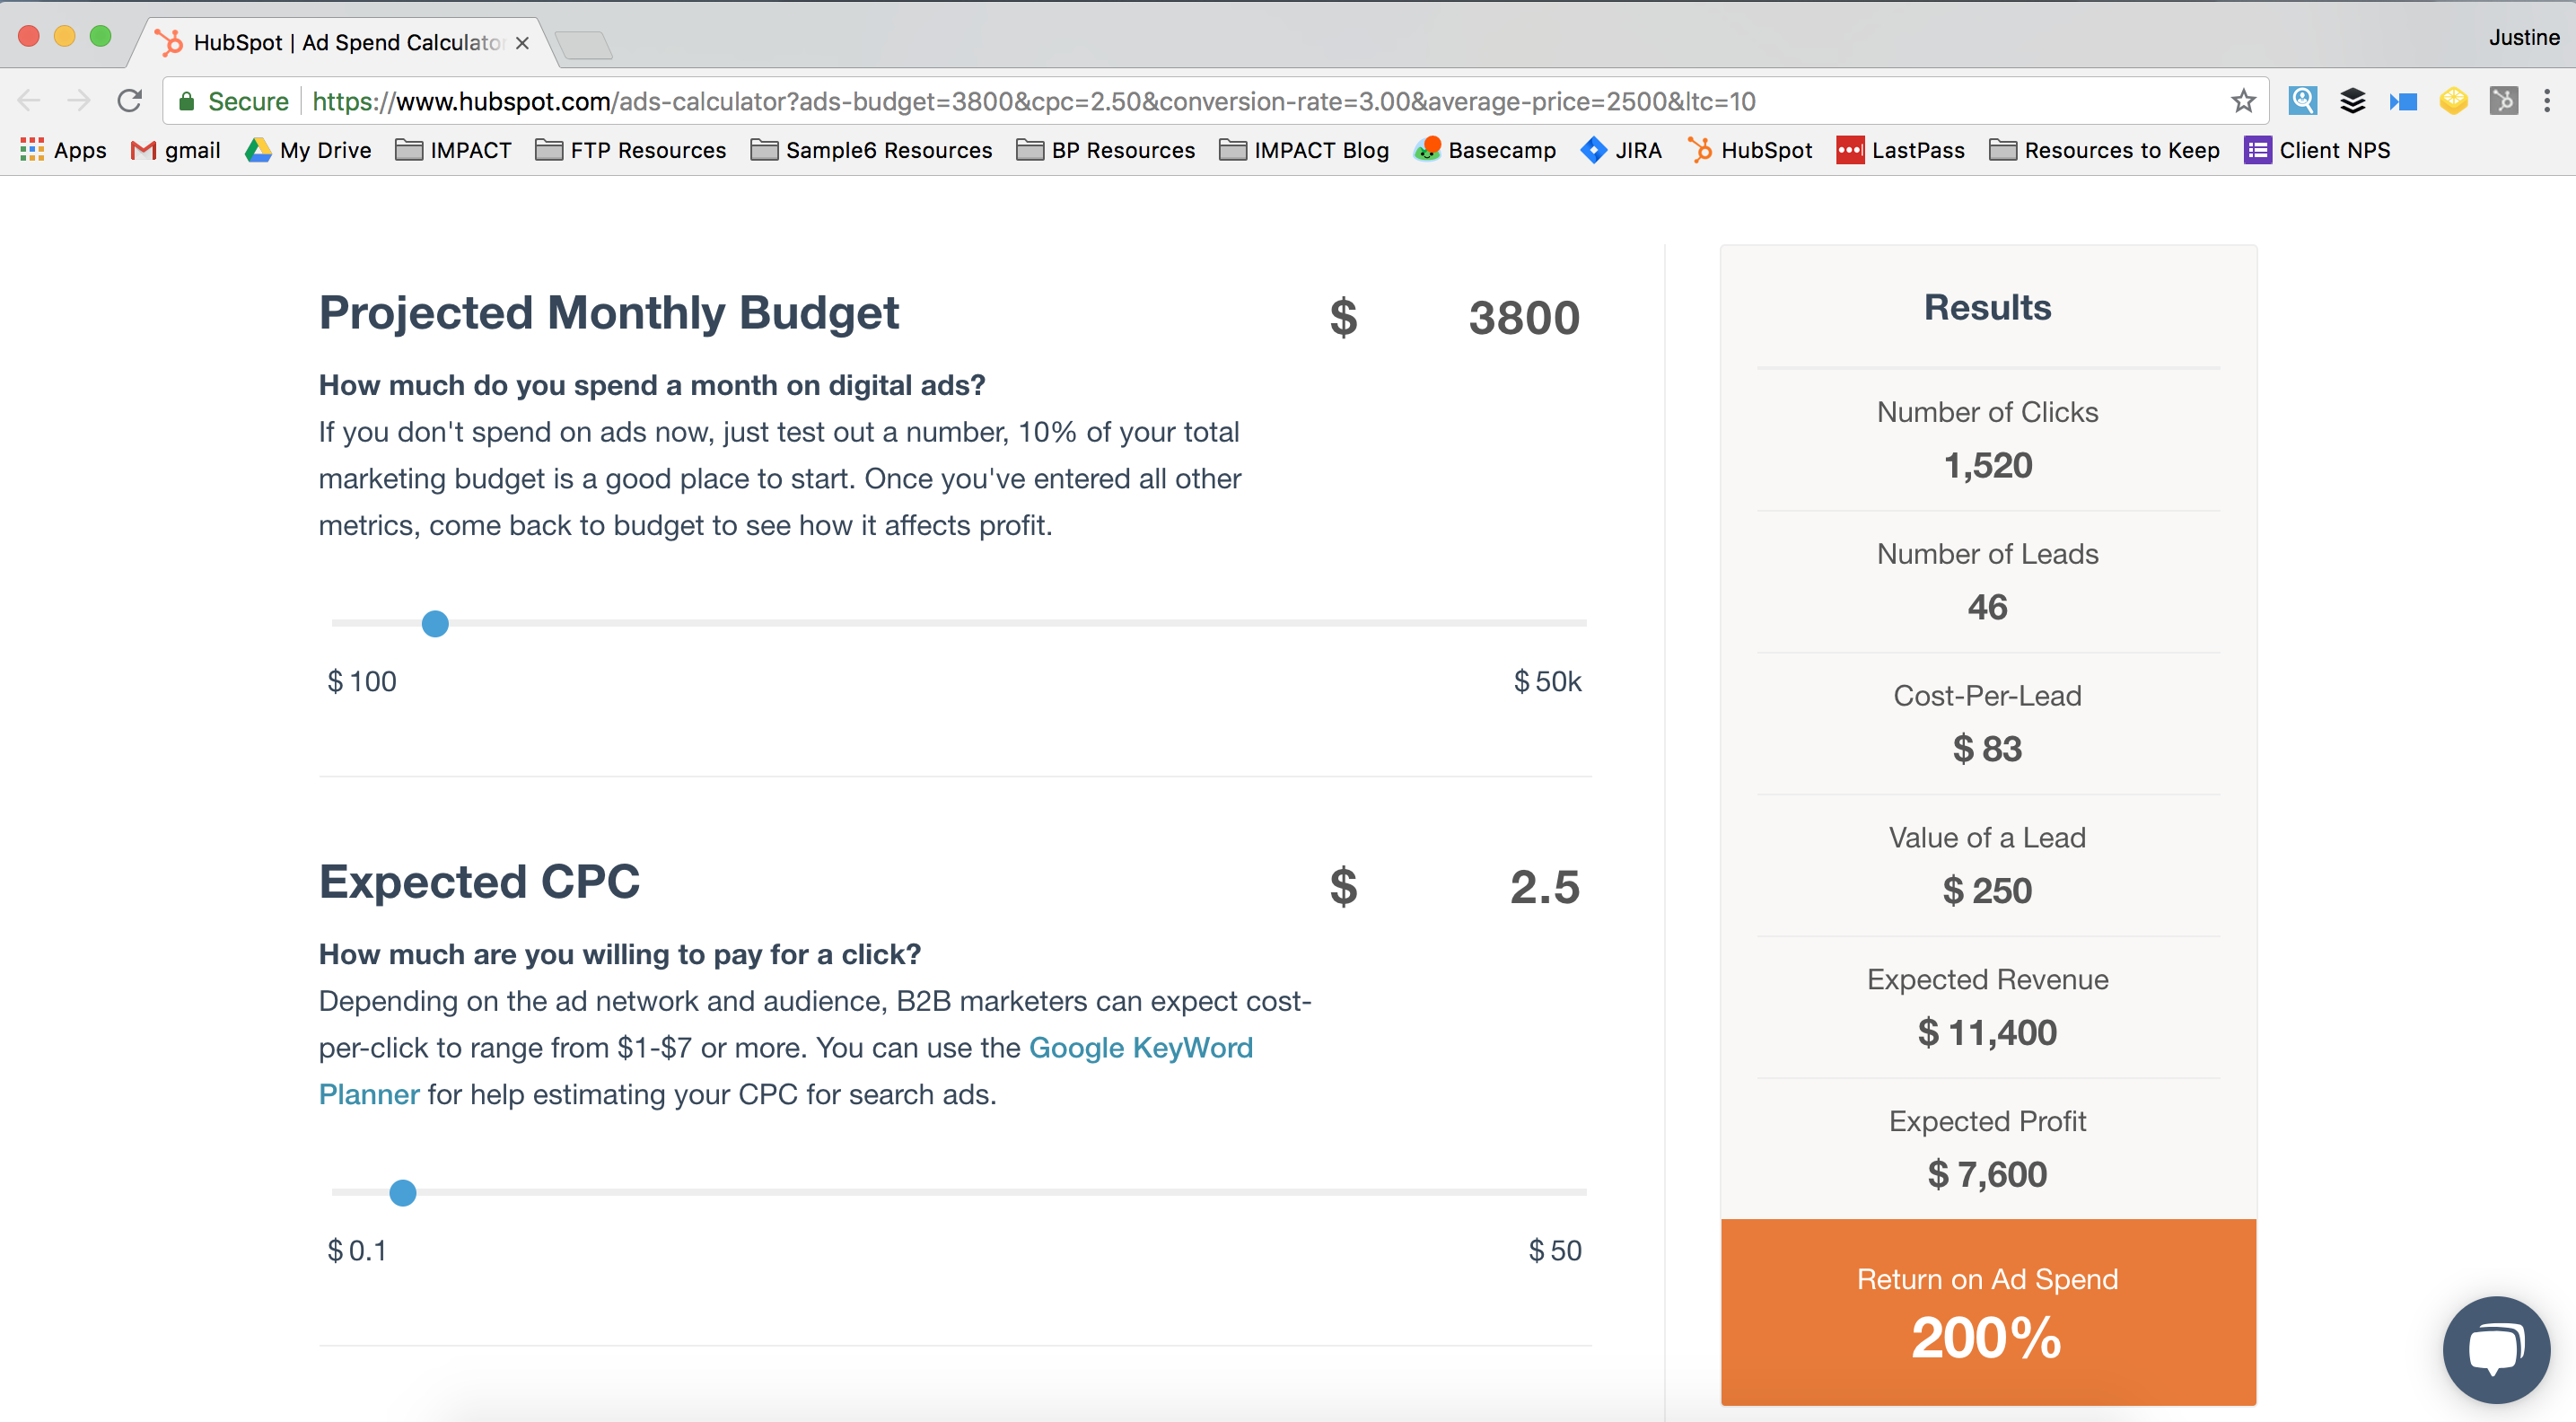Click the Cost-Per-Lead $ 83 value

click(1988, 750)
